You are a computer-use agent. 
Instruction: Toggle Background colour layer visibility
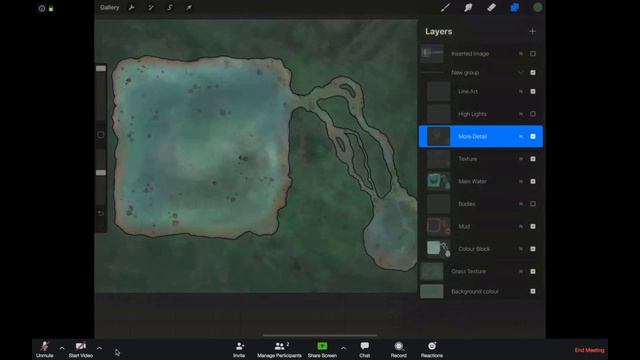click(x=533, y=291)
